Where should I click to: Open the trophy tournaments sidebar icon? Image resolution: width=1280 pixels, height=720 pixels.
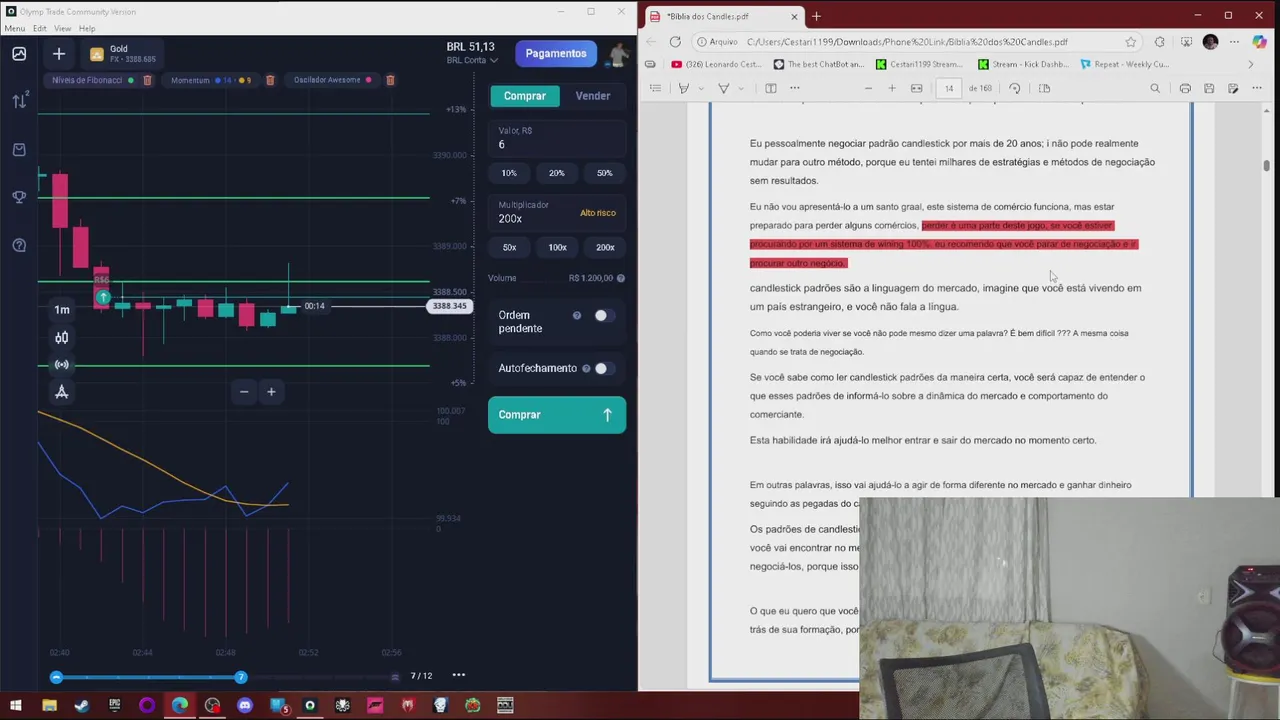19,197
